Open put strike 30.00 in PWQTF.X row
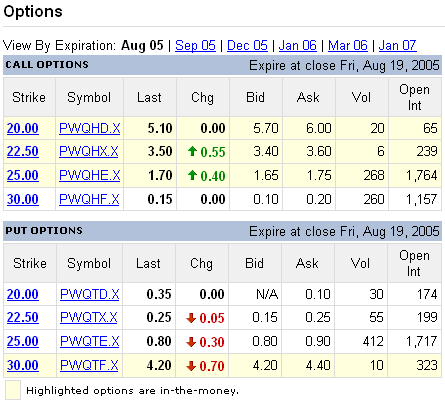 pos(23,365)
